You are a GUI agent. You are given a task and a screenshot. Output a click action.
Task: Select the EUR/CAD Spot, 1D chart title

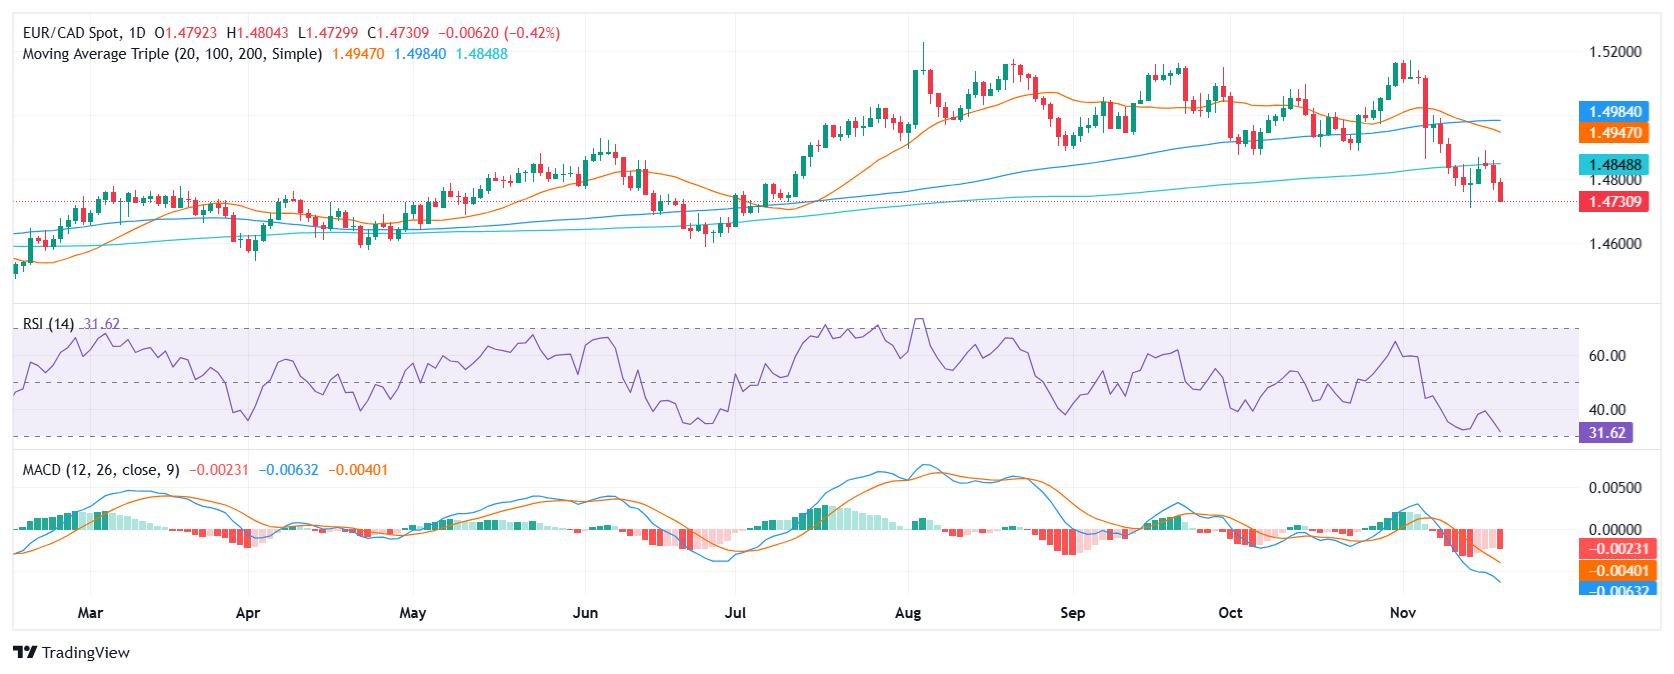pyautogui.click(x=84, y=33)
